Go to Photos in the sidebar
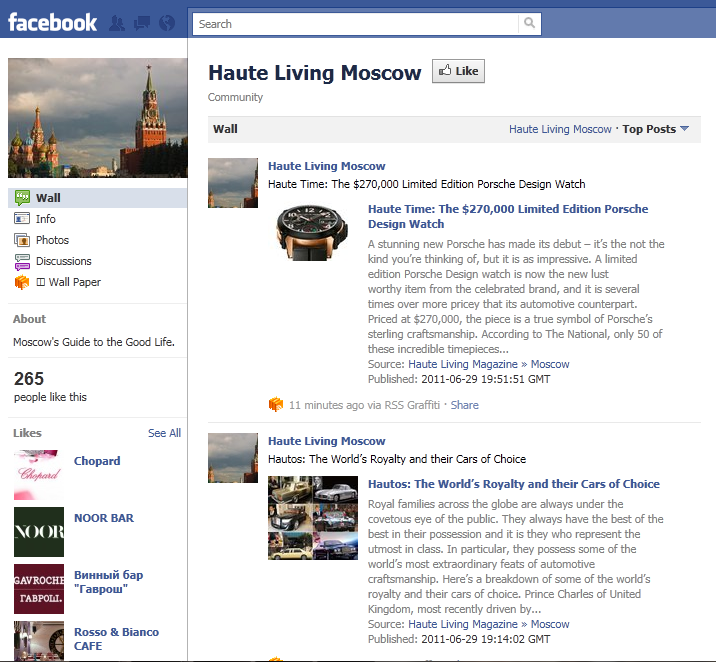The image size is (716, 662). coord(52,240)
